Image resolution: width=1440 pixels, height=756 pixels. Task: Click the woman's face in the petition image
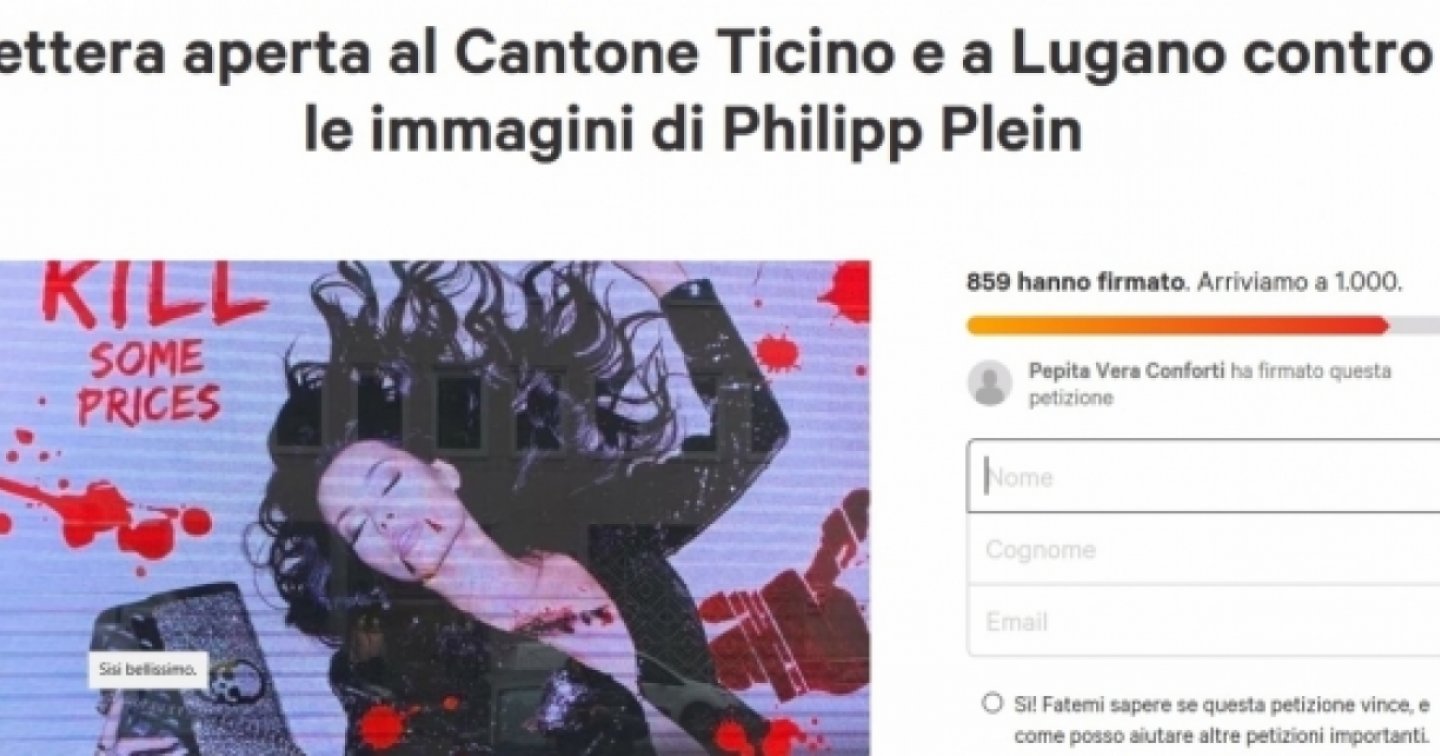387,518
